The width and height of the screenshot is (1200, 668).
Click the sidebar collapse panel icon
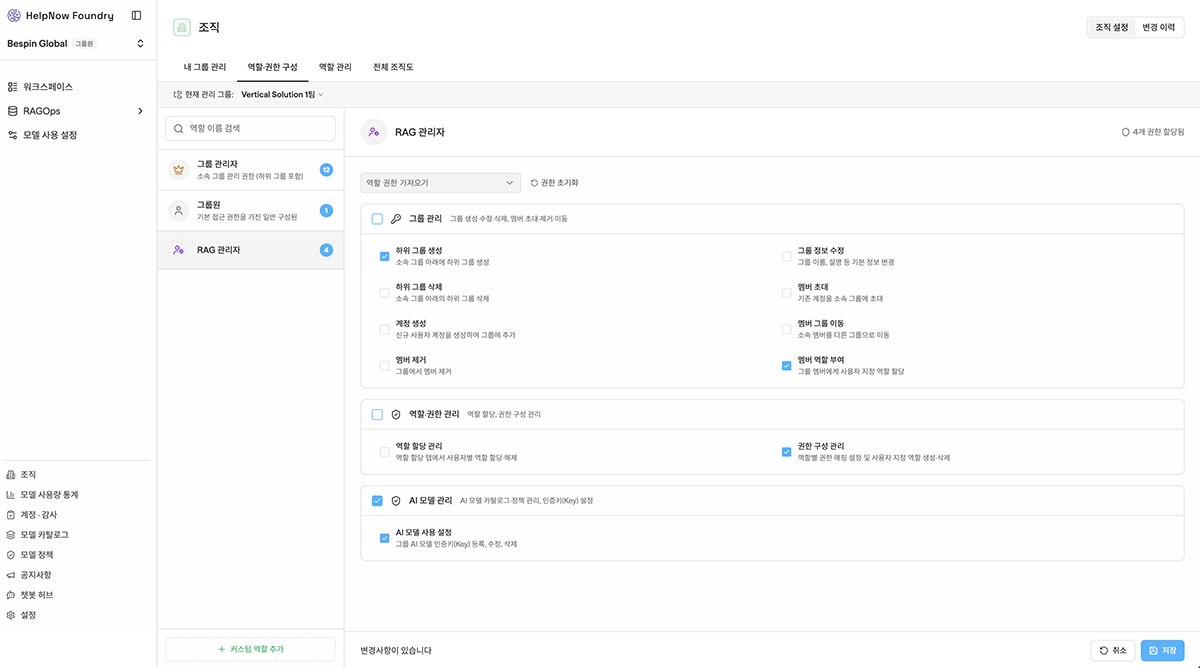136,16
